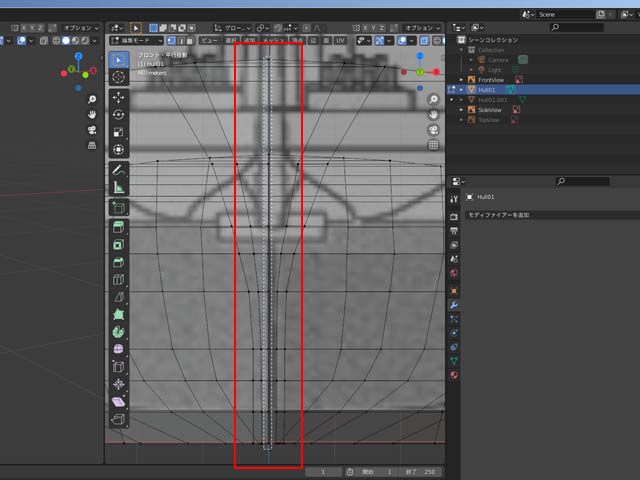Toggle X-ray display in front viewport
The width and height of the screenshot is (640, 480).
[x=424, y=40]
